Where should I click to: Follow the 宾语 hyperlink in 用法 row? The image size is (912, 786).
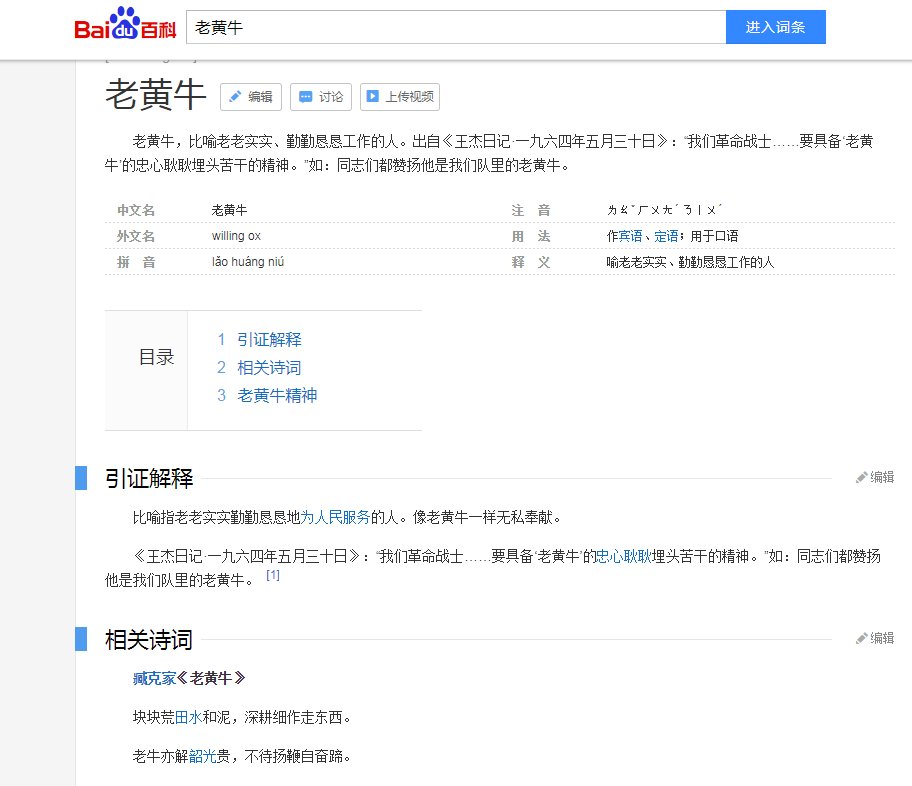pos(628,235)
